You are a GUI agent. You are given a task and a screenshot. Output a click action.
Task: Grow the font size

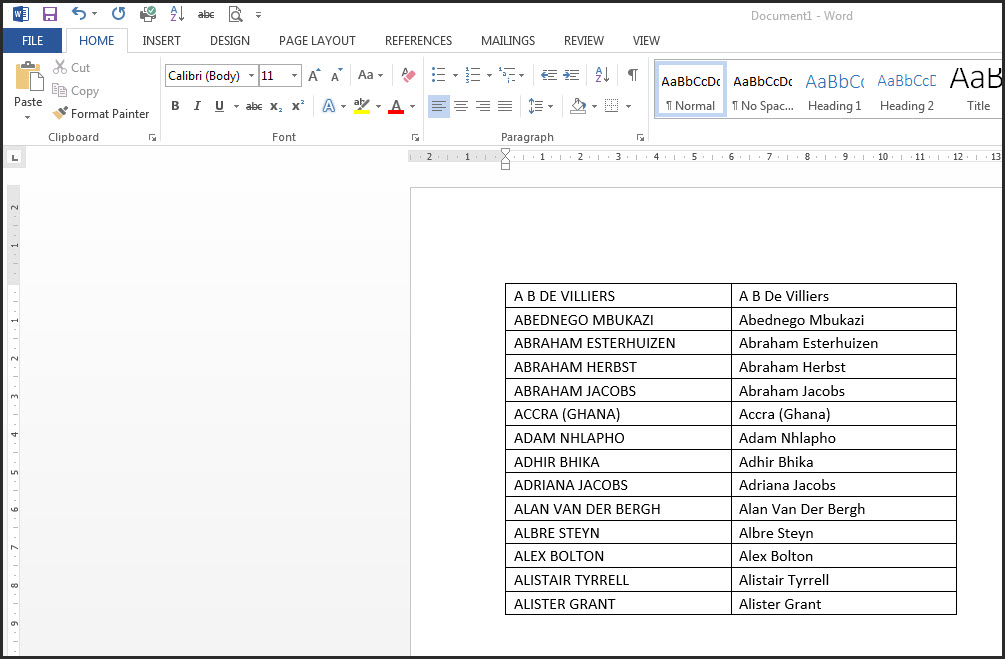[314, 75]
